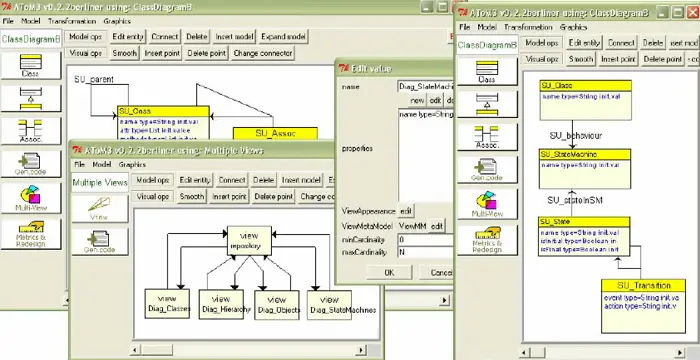The height and width of the screenshot is (360, 700).
Task: Select Multi-View icon in right window palette
Action: (487, 204)
